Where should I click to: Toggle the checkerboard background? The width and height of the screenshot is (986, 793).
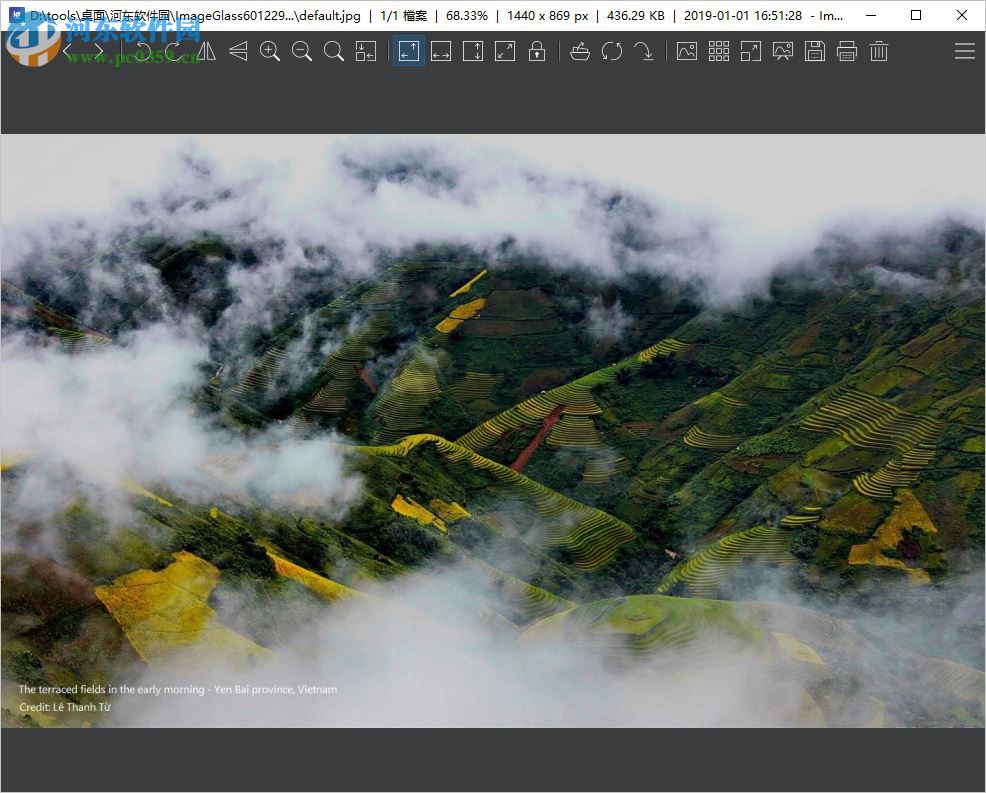click(719, 51)
